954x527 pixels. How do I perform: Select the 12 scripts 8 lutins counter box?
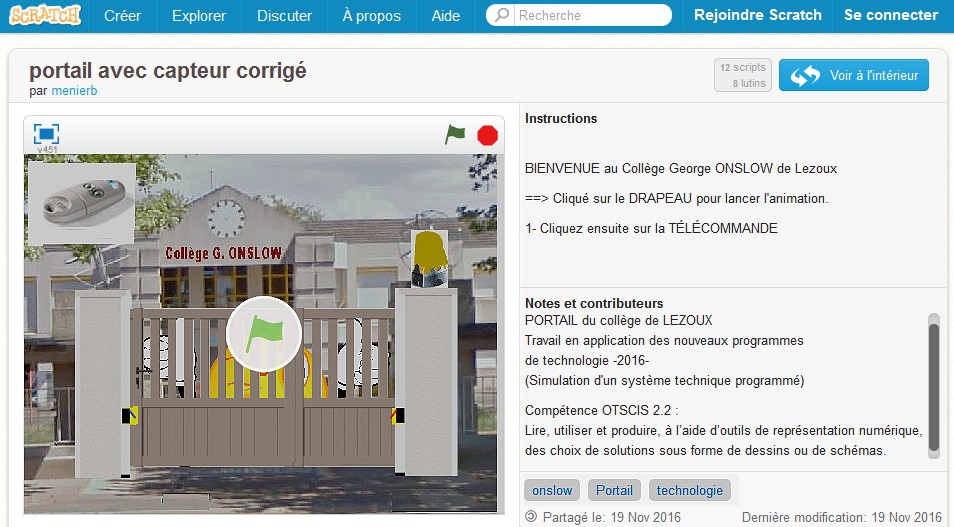[743, 75]
